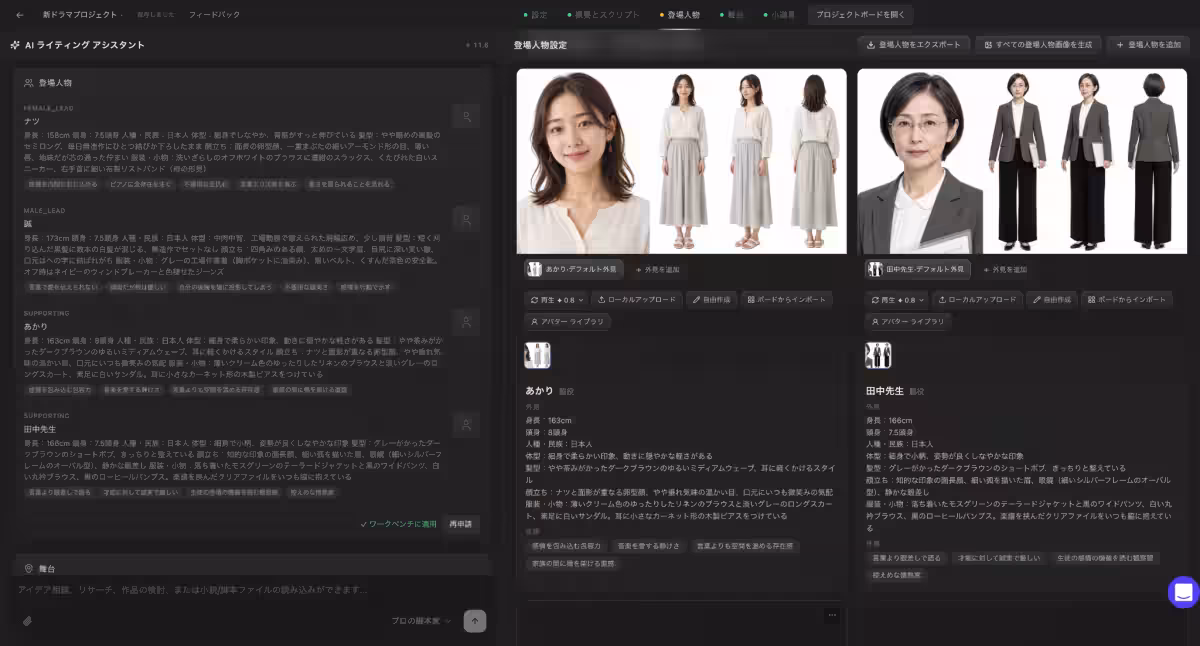This screenshot has height=646, width=1200.
Task: Open the あかり character reference image
Action: (682, 161)
